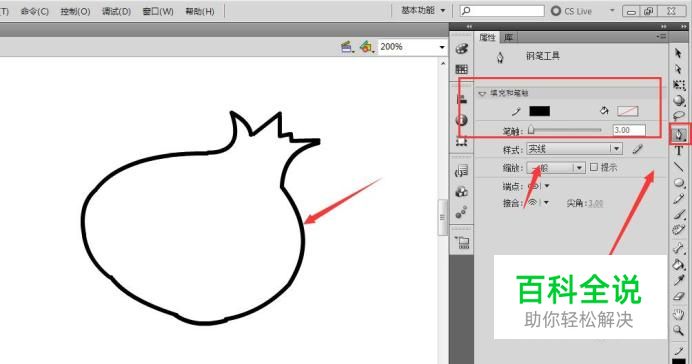Toggle the 提示 stroke hinting checkbox

(x=594, y=167)
